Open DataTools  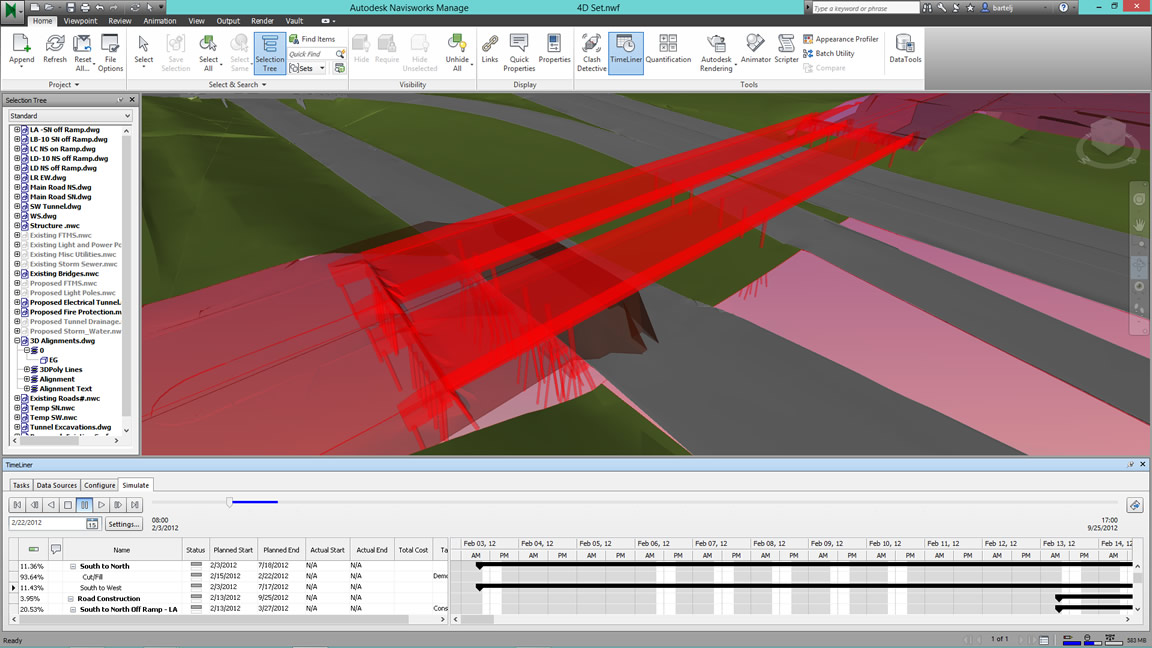(x=904, y=51)
